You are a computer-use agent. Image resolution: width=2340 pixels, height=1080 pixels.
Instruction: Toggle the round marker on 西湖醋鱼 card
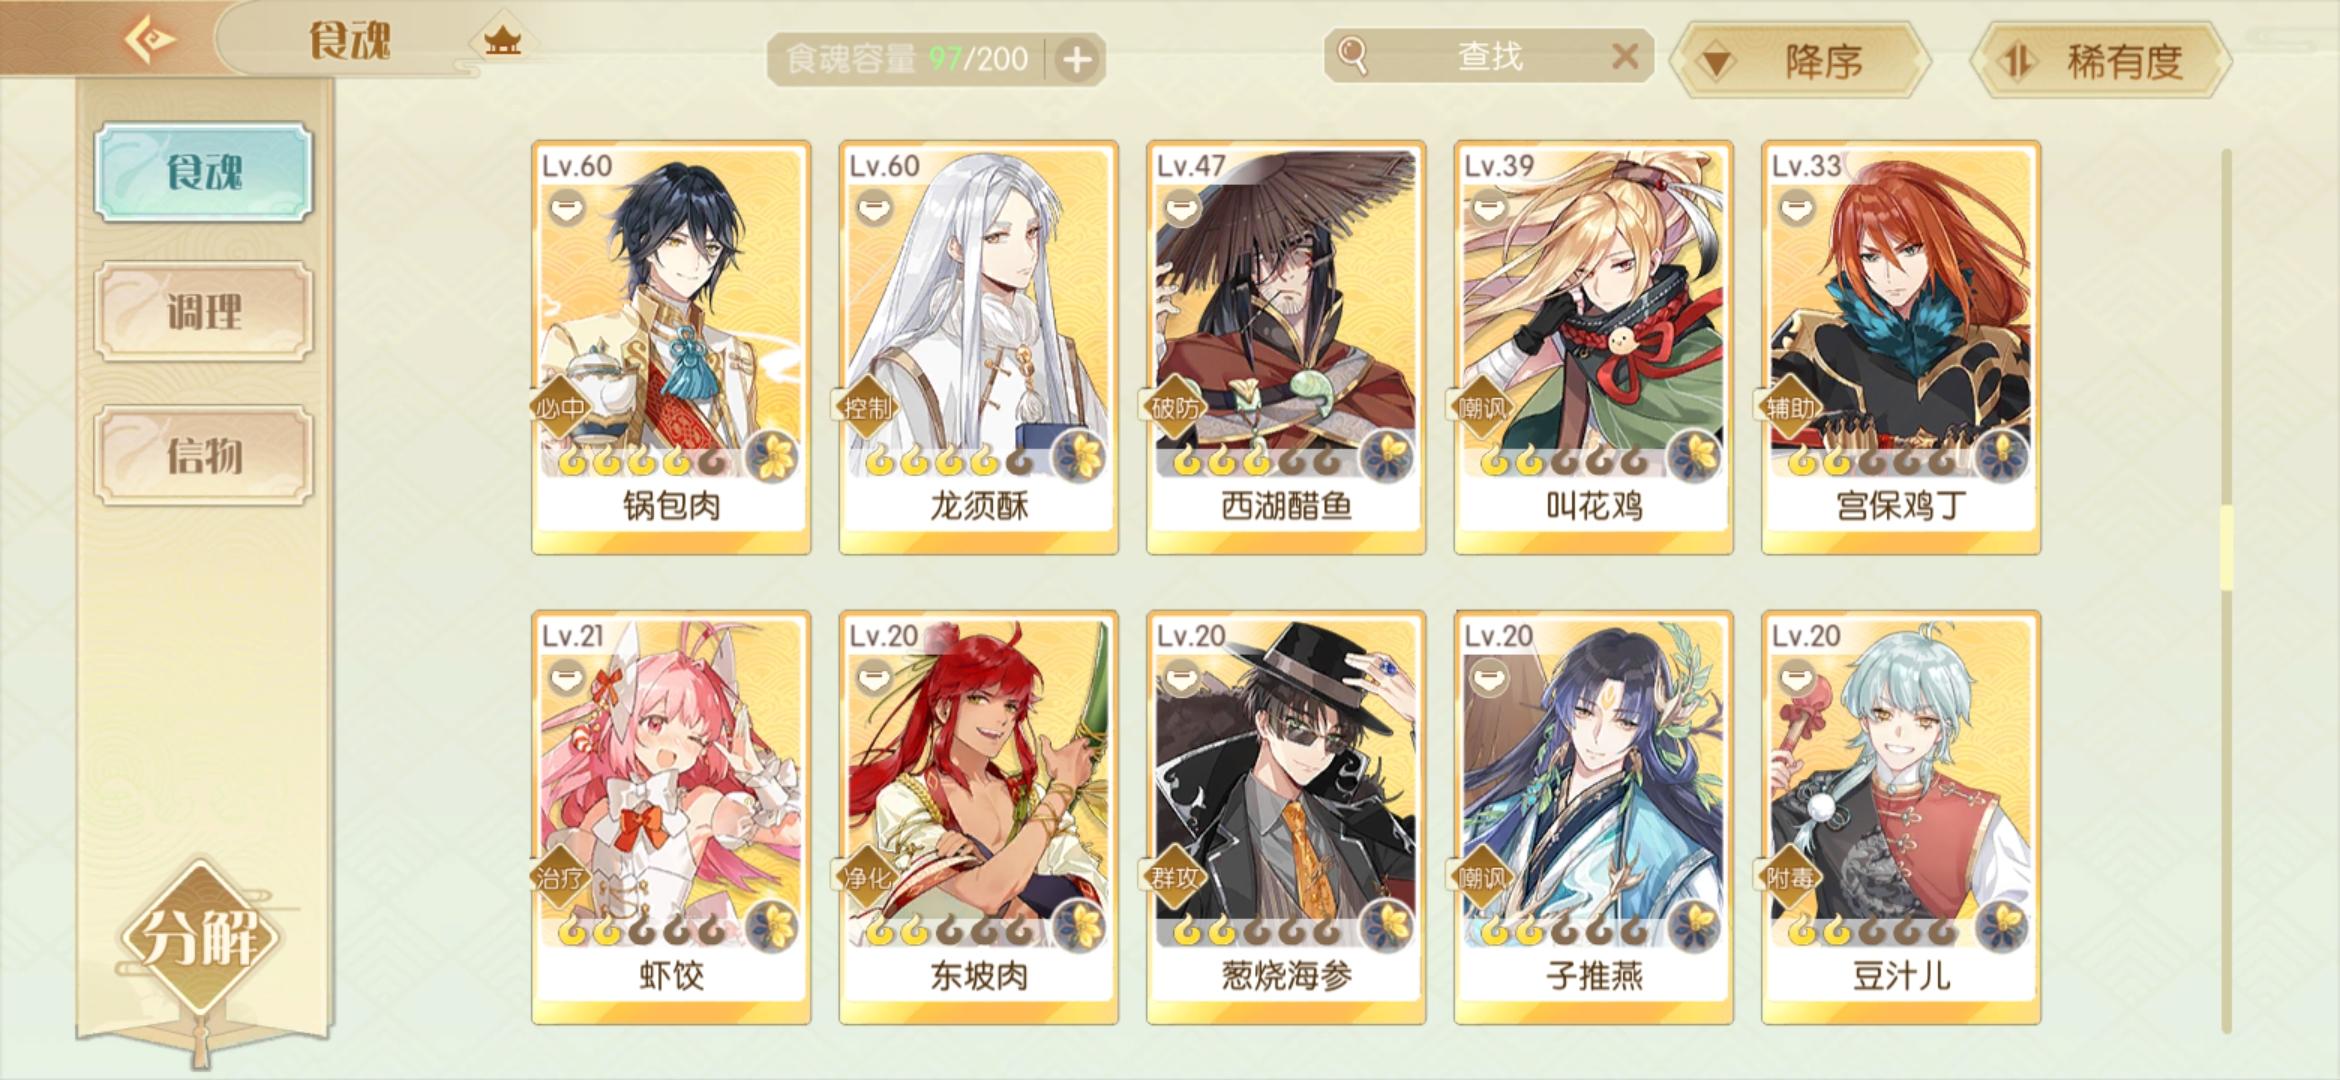tap(1181, 208)
